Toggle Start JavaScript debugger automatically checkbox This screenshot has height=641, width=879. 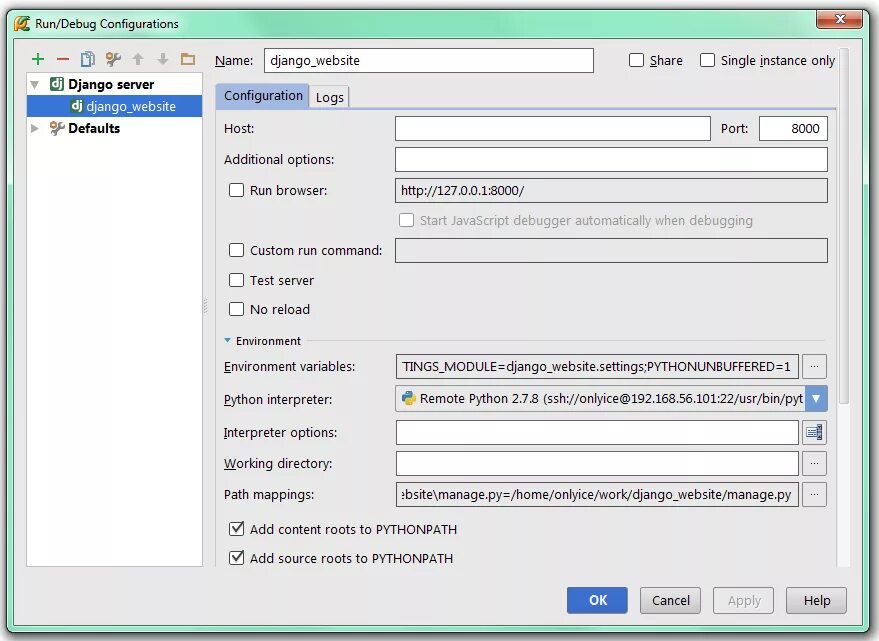click(406, 220)
